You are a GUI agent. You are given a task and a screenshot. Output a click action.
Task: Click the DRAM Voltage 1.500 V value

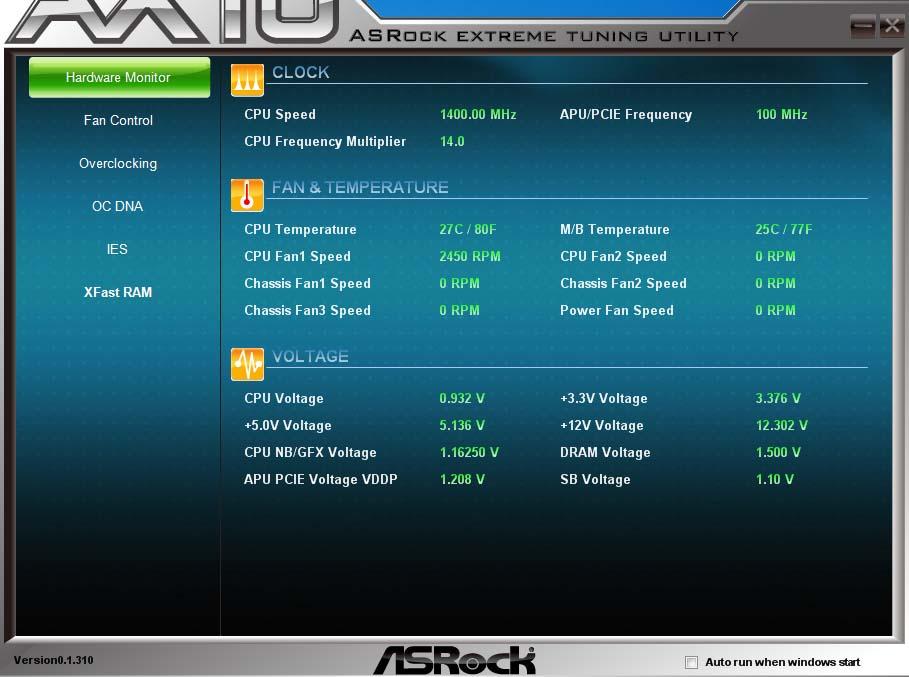coord(778,452)
